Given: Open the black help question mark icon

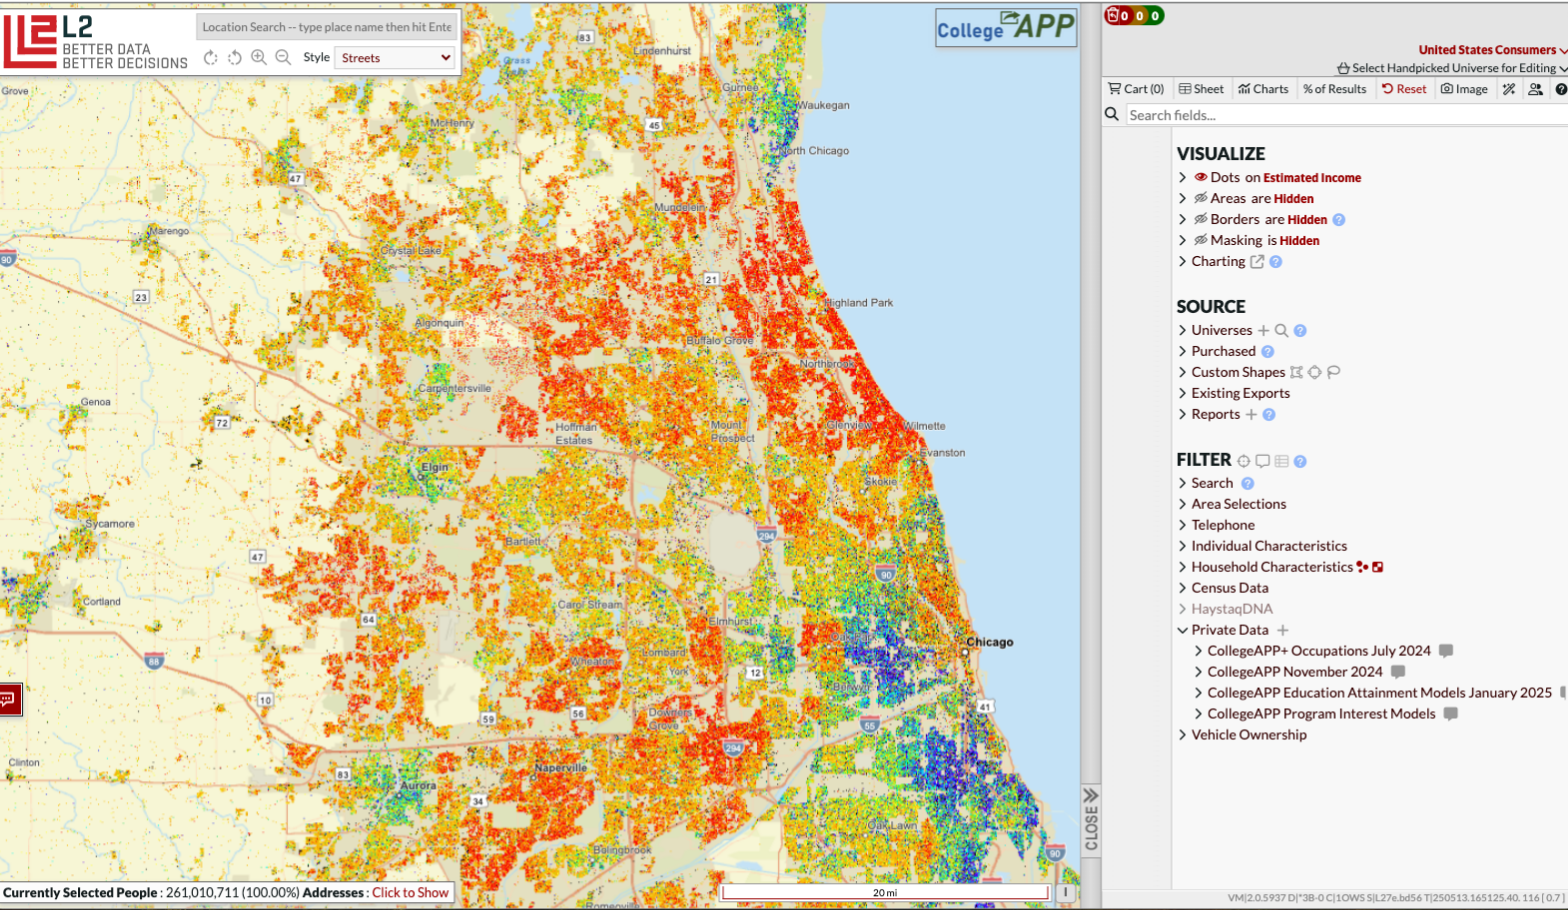Looking at the screenshot, I should pos(1561,89).
